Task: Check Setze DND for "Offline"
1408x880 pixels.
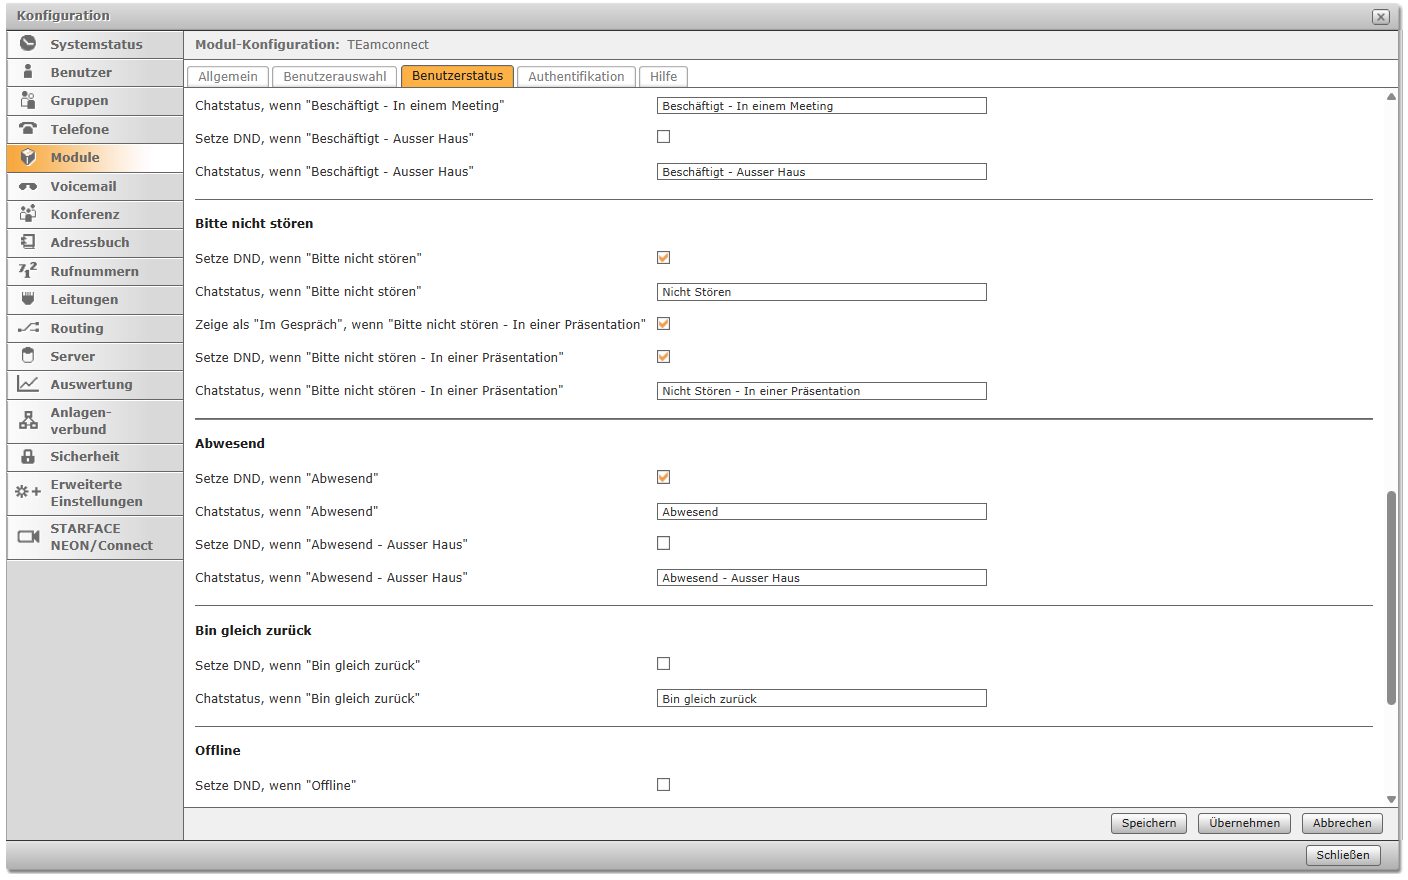Action: coord(663,785)
